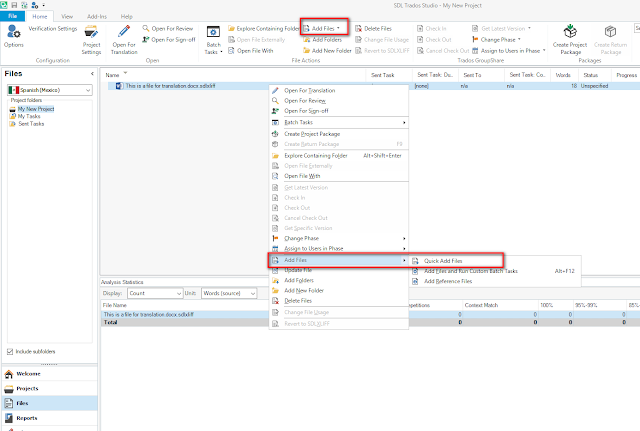Image resolution: width=640 pixels, height=431 pixels.
Task: Open Project Settings from the ribbon
Action: coord(91,40)
